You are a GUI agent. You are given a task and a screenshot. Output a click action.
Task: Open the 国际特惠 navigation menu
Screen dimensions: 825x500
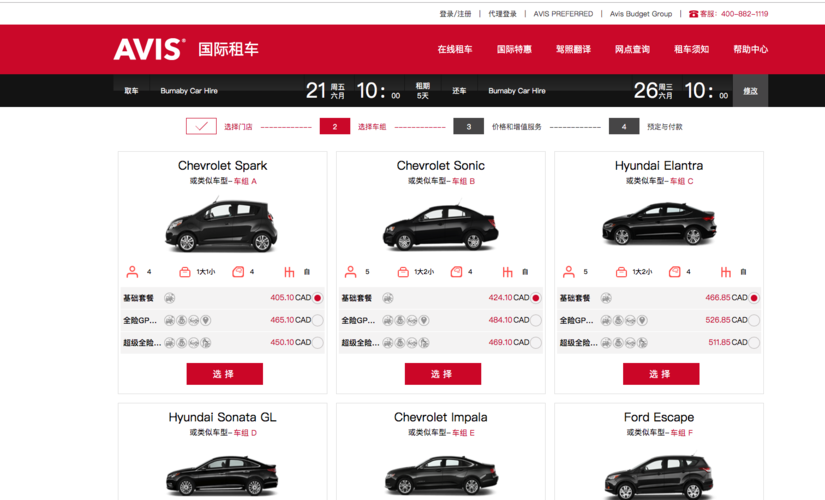(x=514, y=49)
